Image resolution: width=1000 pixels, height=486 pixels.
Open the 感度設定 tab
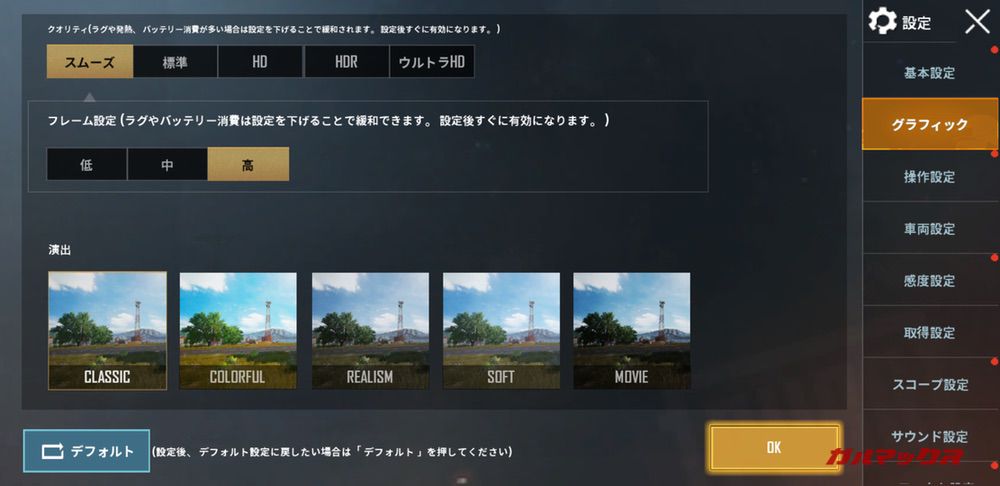929,281
